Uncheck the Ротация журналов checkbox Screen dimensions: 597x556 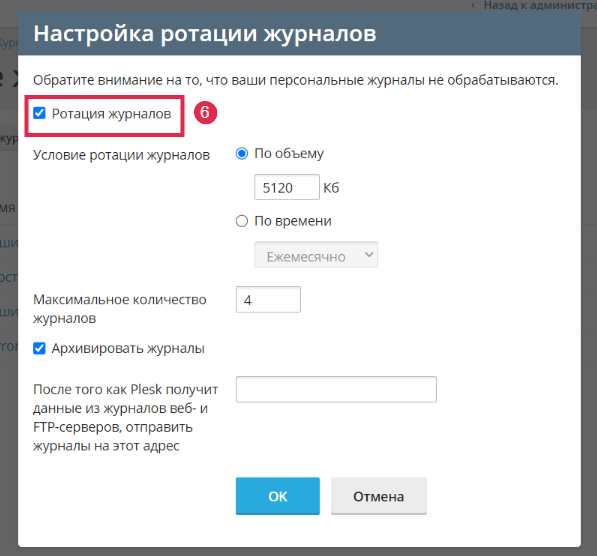39,113
